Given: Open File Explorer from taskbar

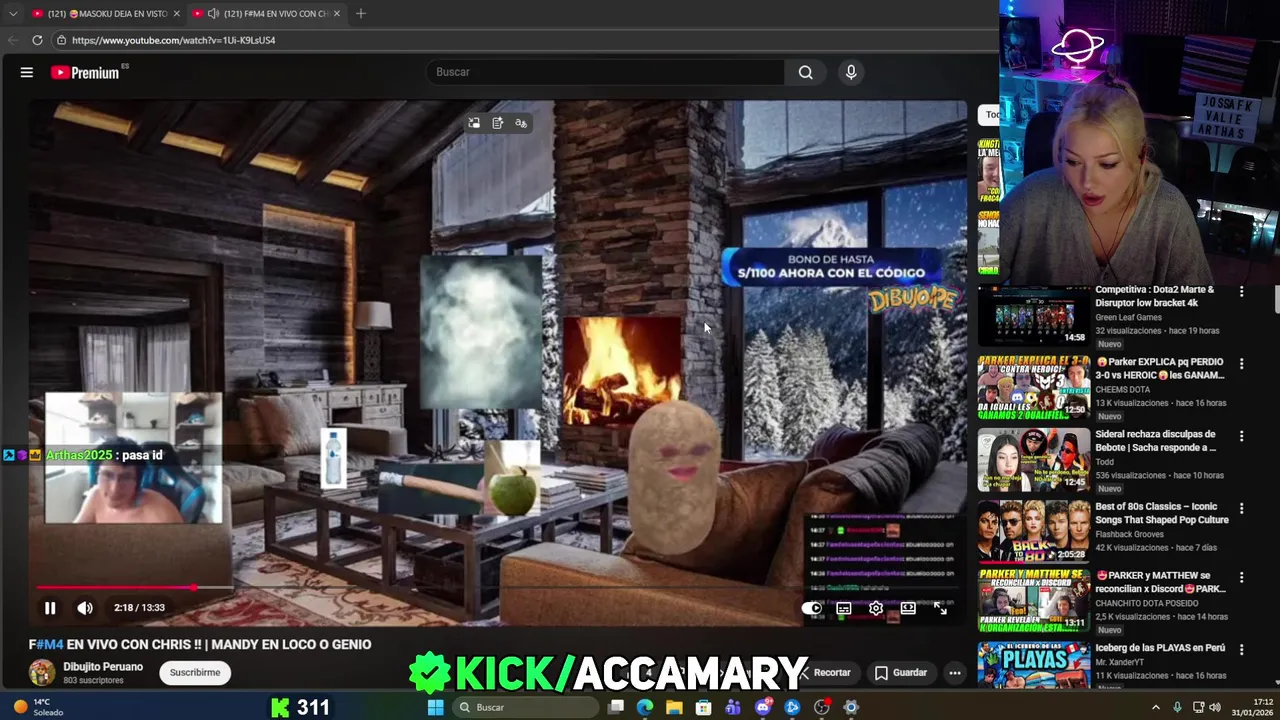Looking at the screenshot, I should pos(674,707).
